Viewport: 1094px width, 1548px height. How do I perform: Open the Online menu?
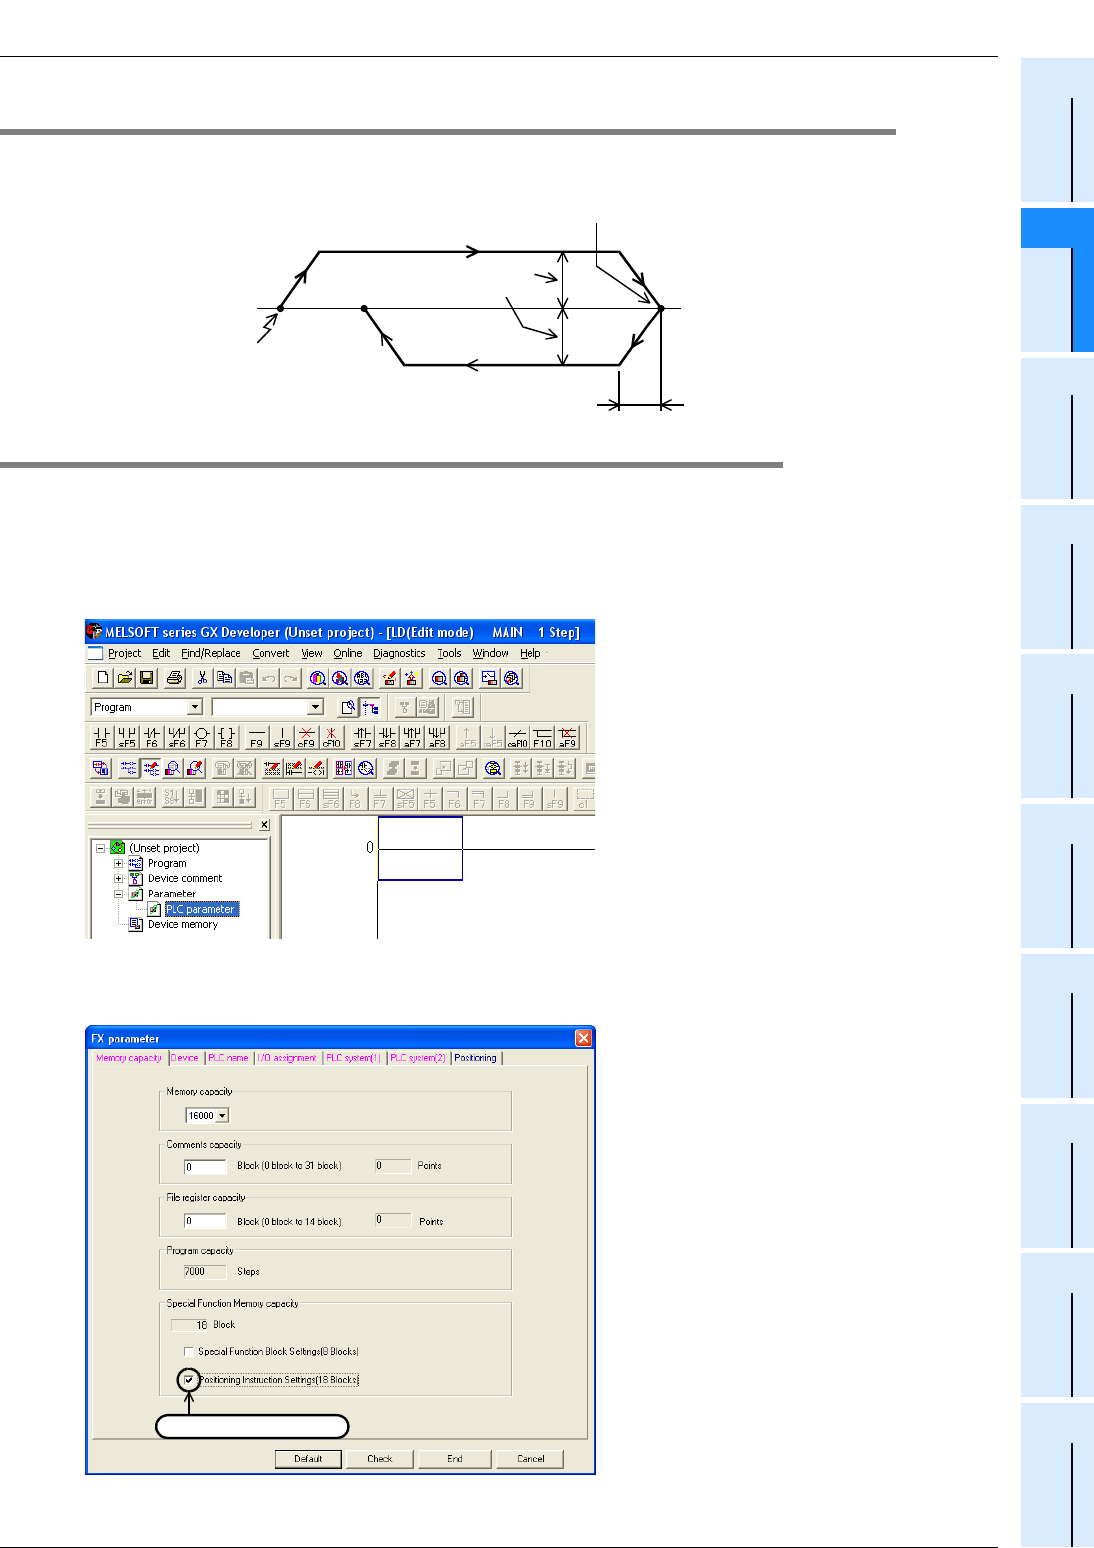click(x=348, y=653)
